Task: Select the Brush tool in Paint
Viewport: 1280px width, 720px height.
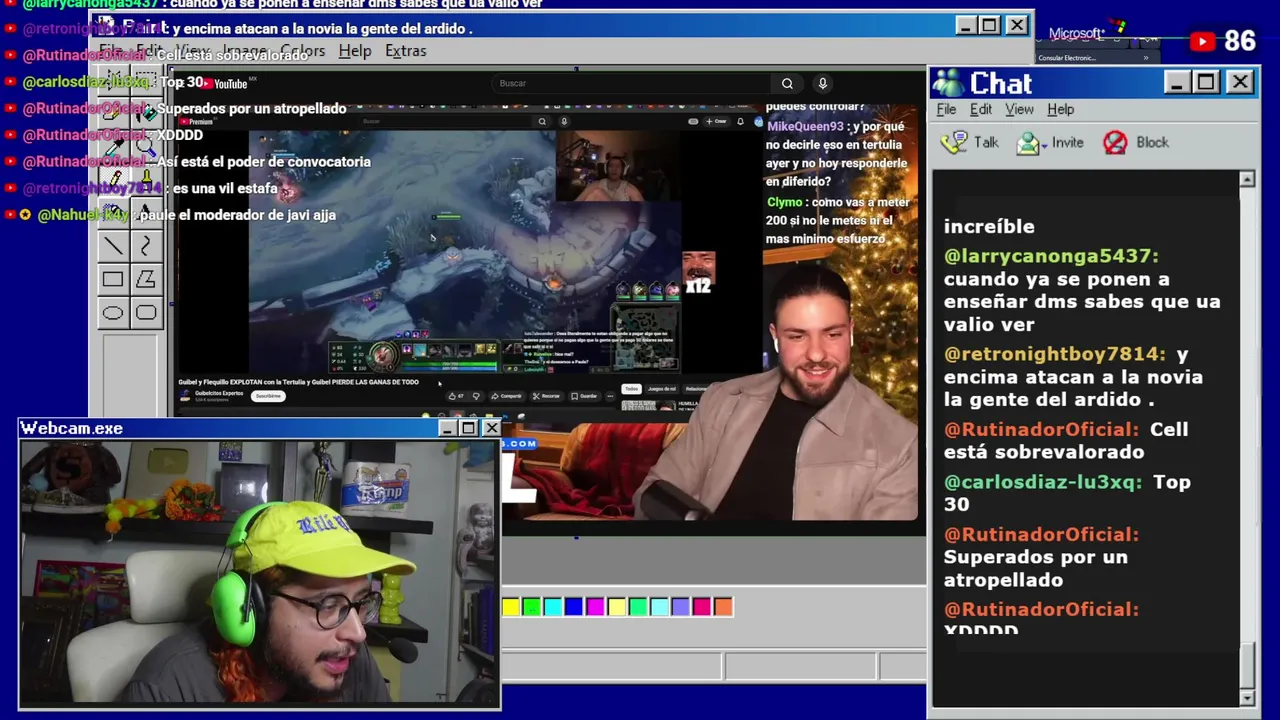Action: 146,178
